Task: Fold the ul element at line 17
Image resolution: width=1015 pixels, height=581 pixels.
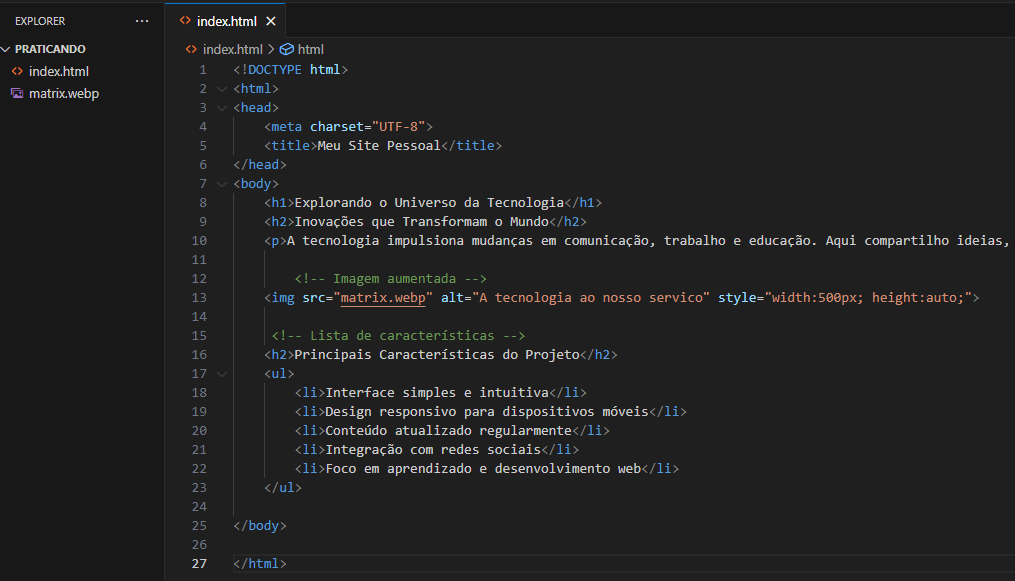Action: [x=222, y=374]
